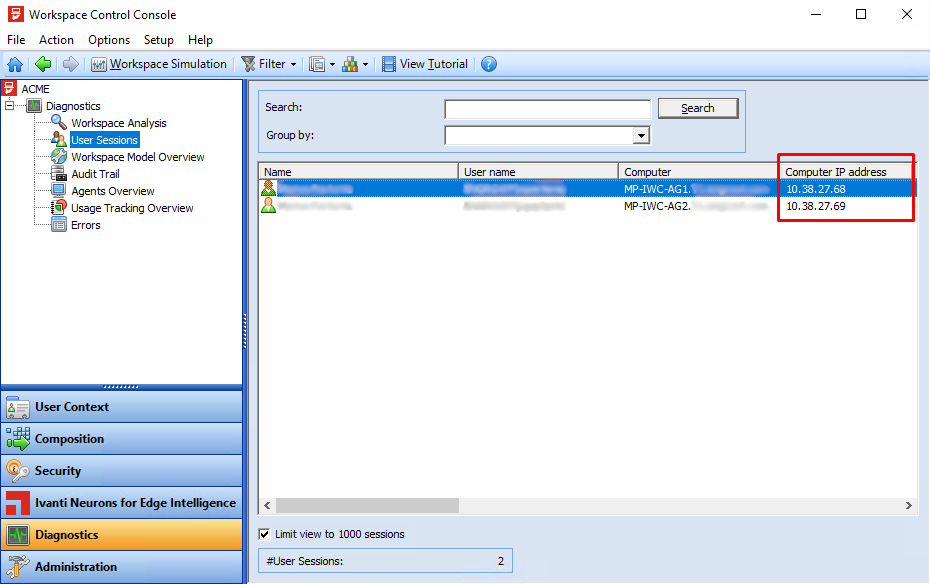
Task: Open the Action menu
Action: coord(56,40)
